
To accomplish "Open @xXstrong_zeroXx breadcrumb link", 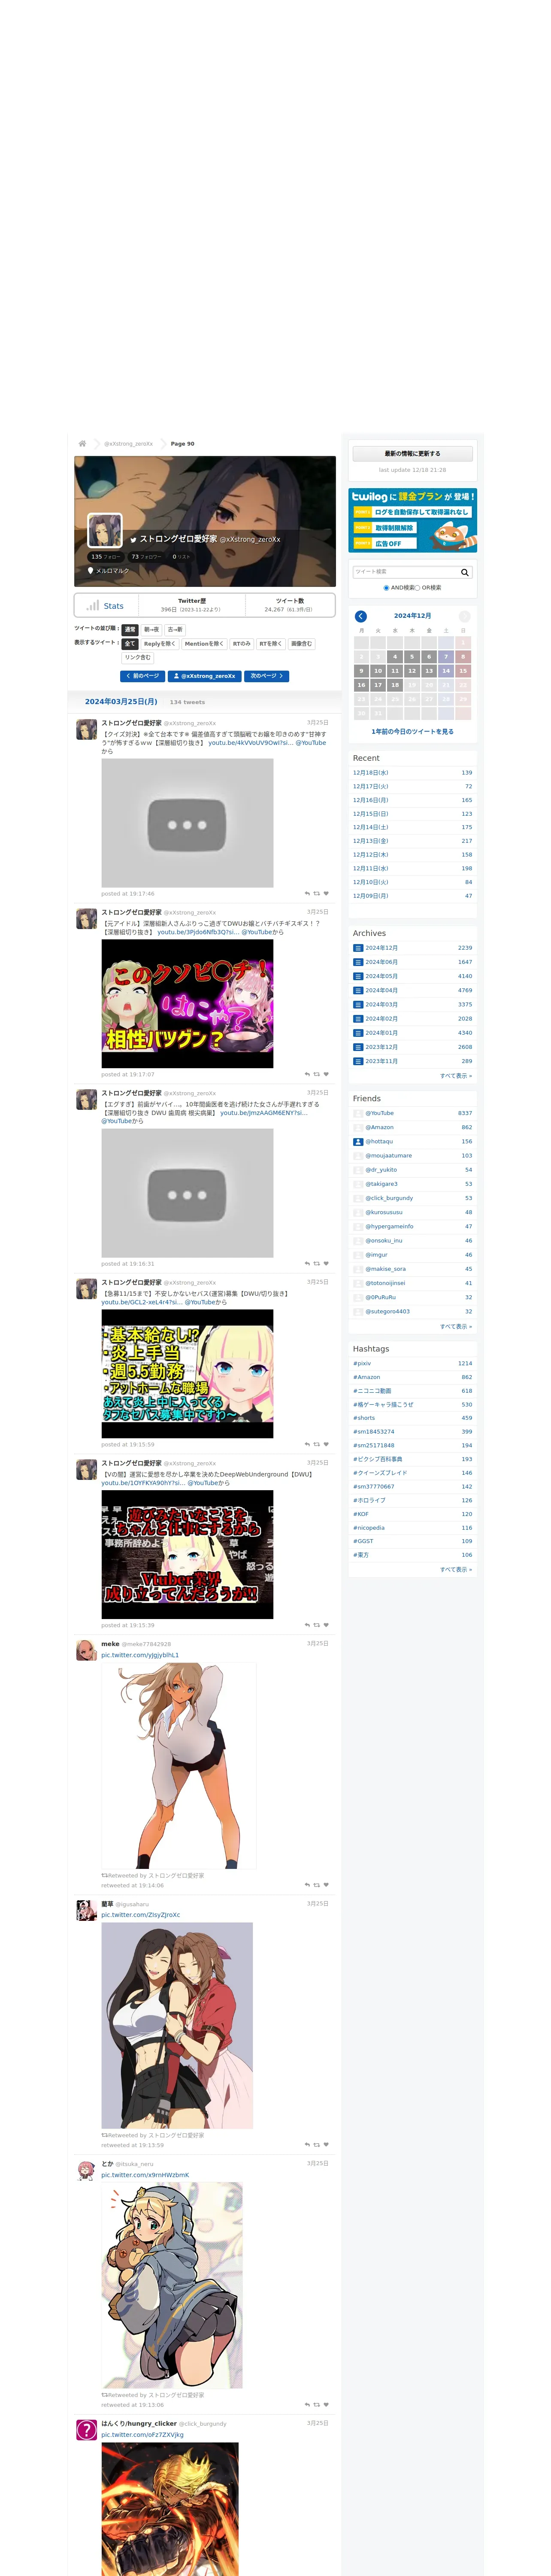I will (128, 444).
